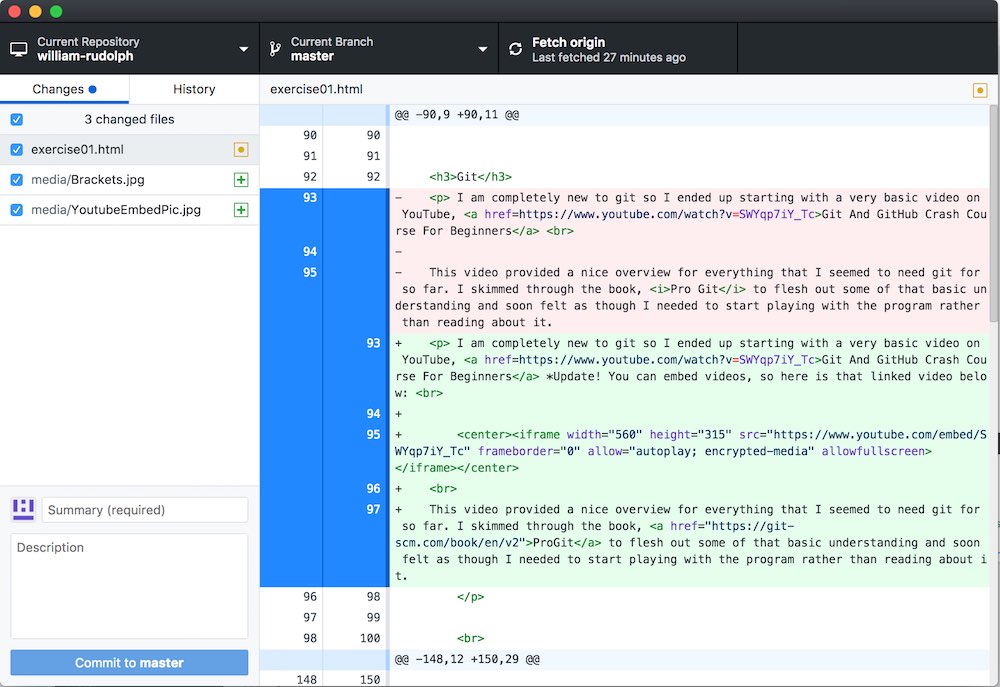Click the modified status icon beside exercise01.html
This screenshot has width=1000, height=687.
pos(240,150)
